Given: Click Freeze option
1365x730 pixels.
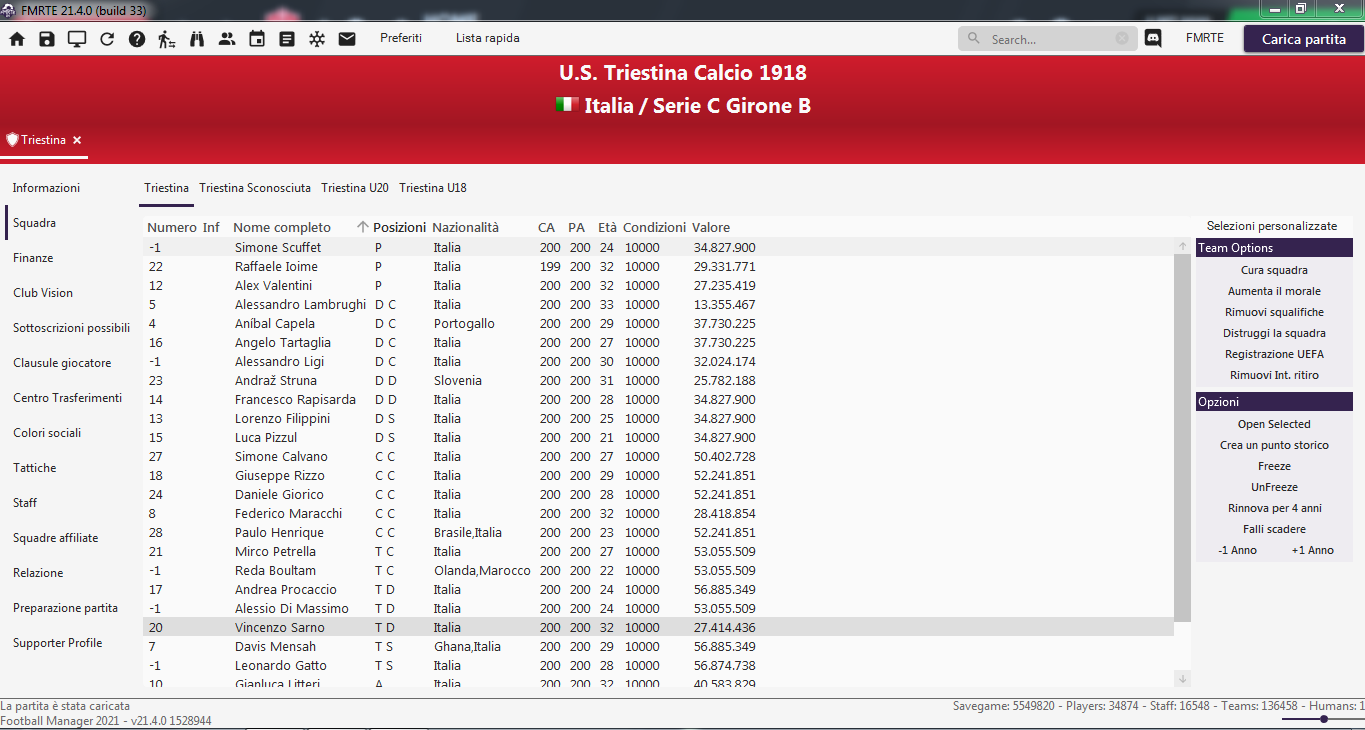Looking at the screenshot, I should [x=1274, y=466].
